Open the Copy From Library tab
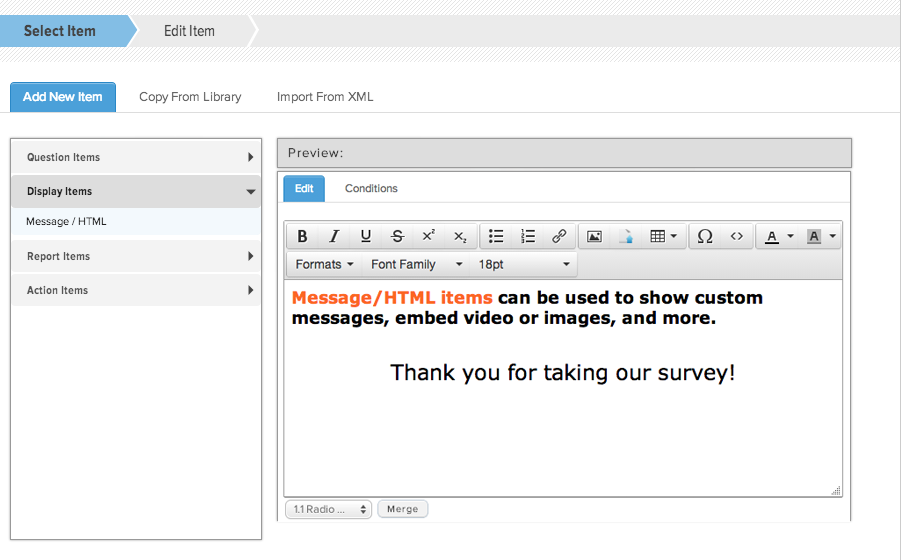Screen dimensions: 901x560 [190, 96]
